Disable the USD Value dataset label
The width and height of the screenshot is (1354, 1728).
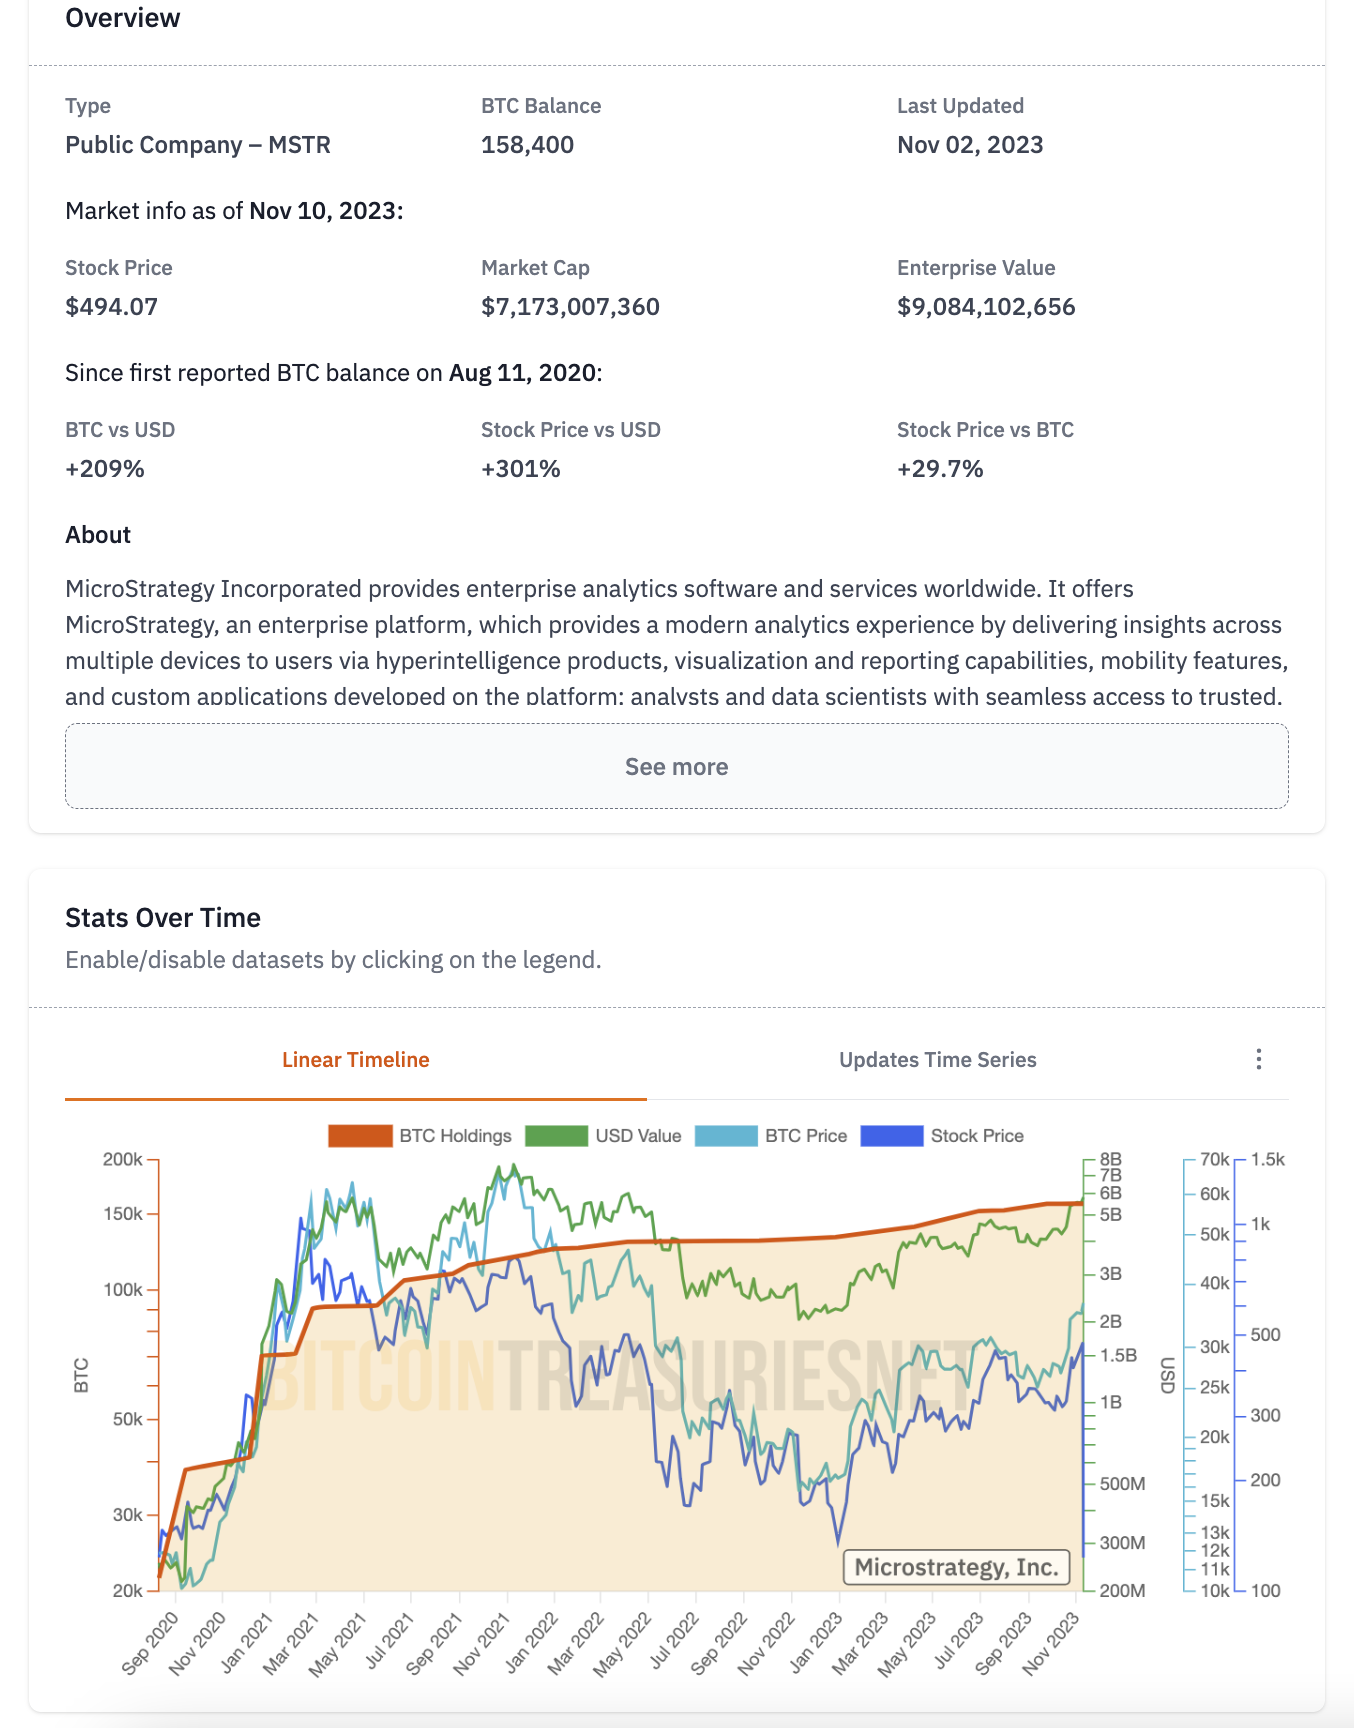coord(638,1136)
